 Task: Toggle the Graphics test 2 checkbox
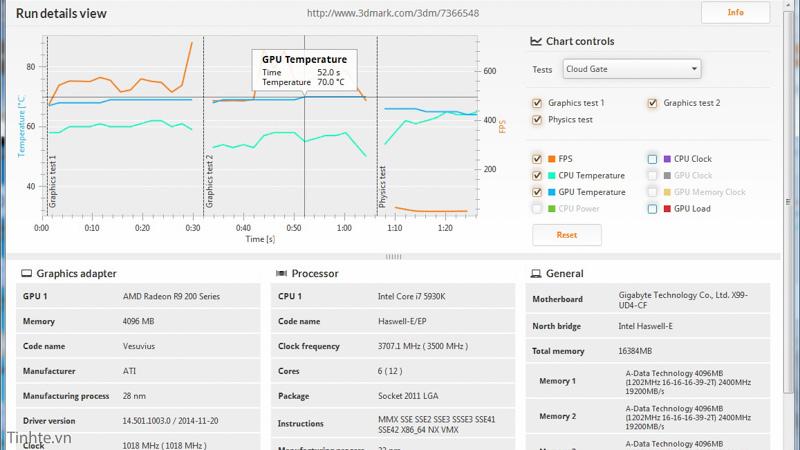[x=653, y=103]
